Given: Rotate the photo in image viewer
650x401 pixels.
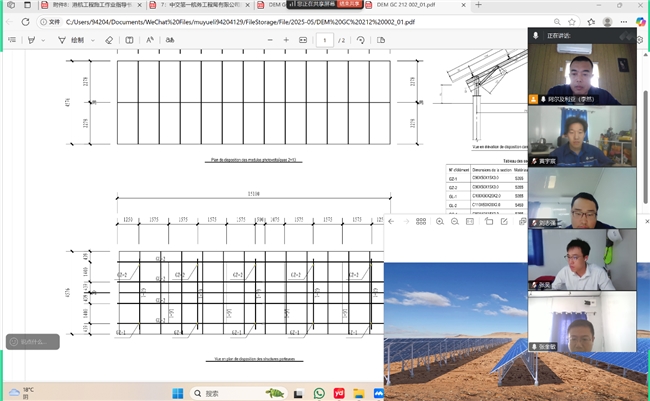Looking at the screenshot, I should 489,221.
